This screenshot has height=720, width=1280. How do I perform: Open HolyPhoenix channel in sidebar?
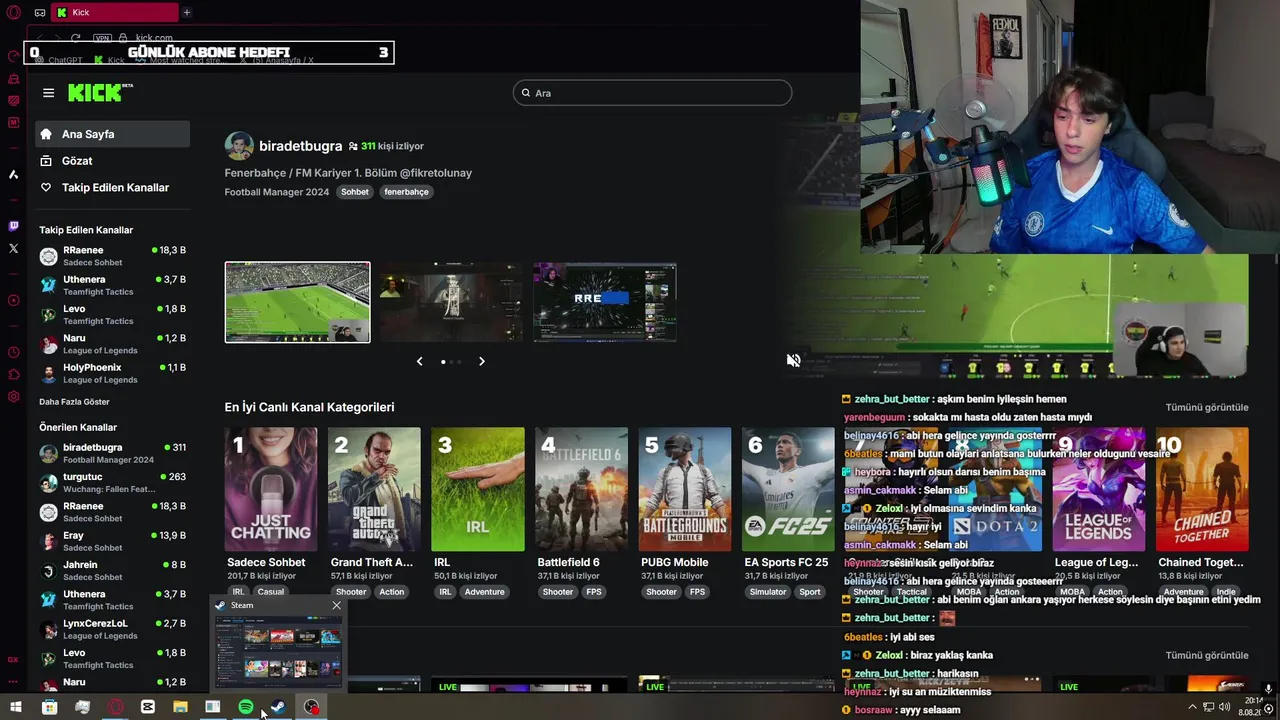click(112, 373)
